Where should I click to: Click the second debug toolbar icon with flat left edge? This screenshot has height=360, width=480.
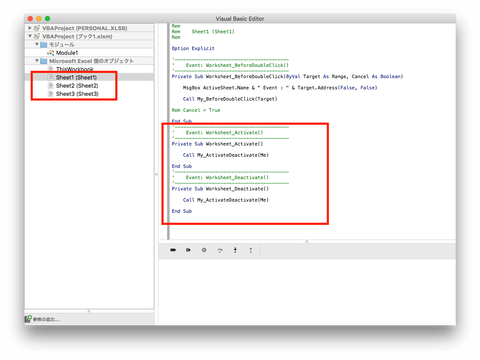click(188, 250)
